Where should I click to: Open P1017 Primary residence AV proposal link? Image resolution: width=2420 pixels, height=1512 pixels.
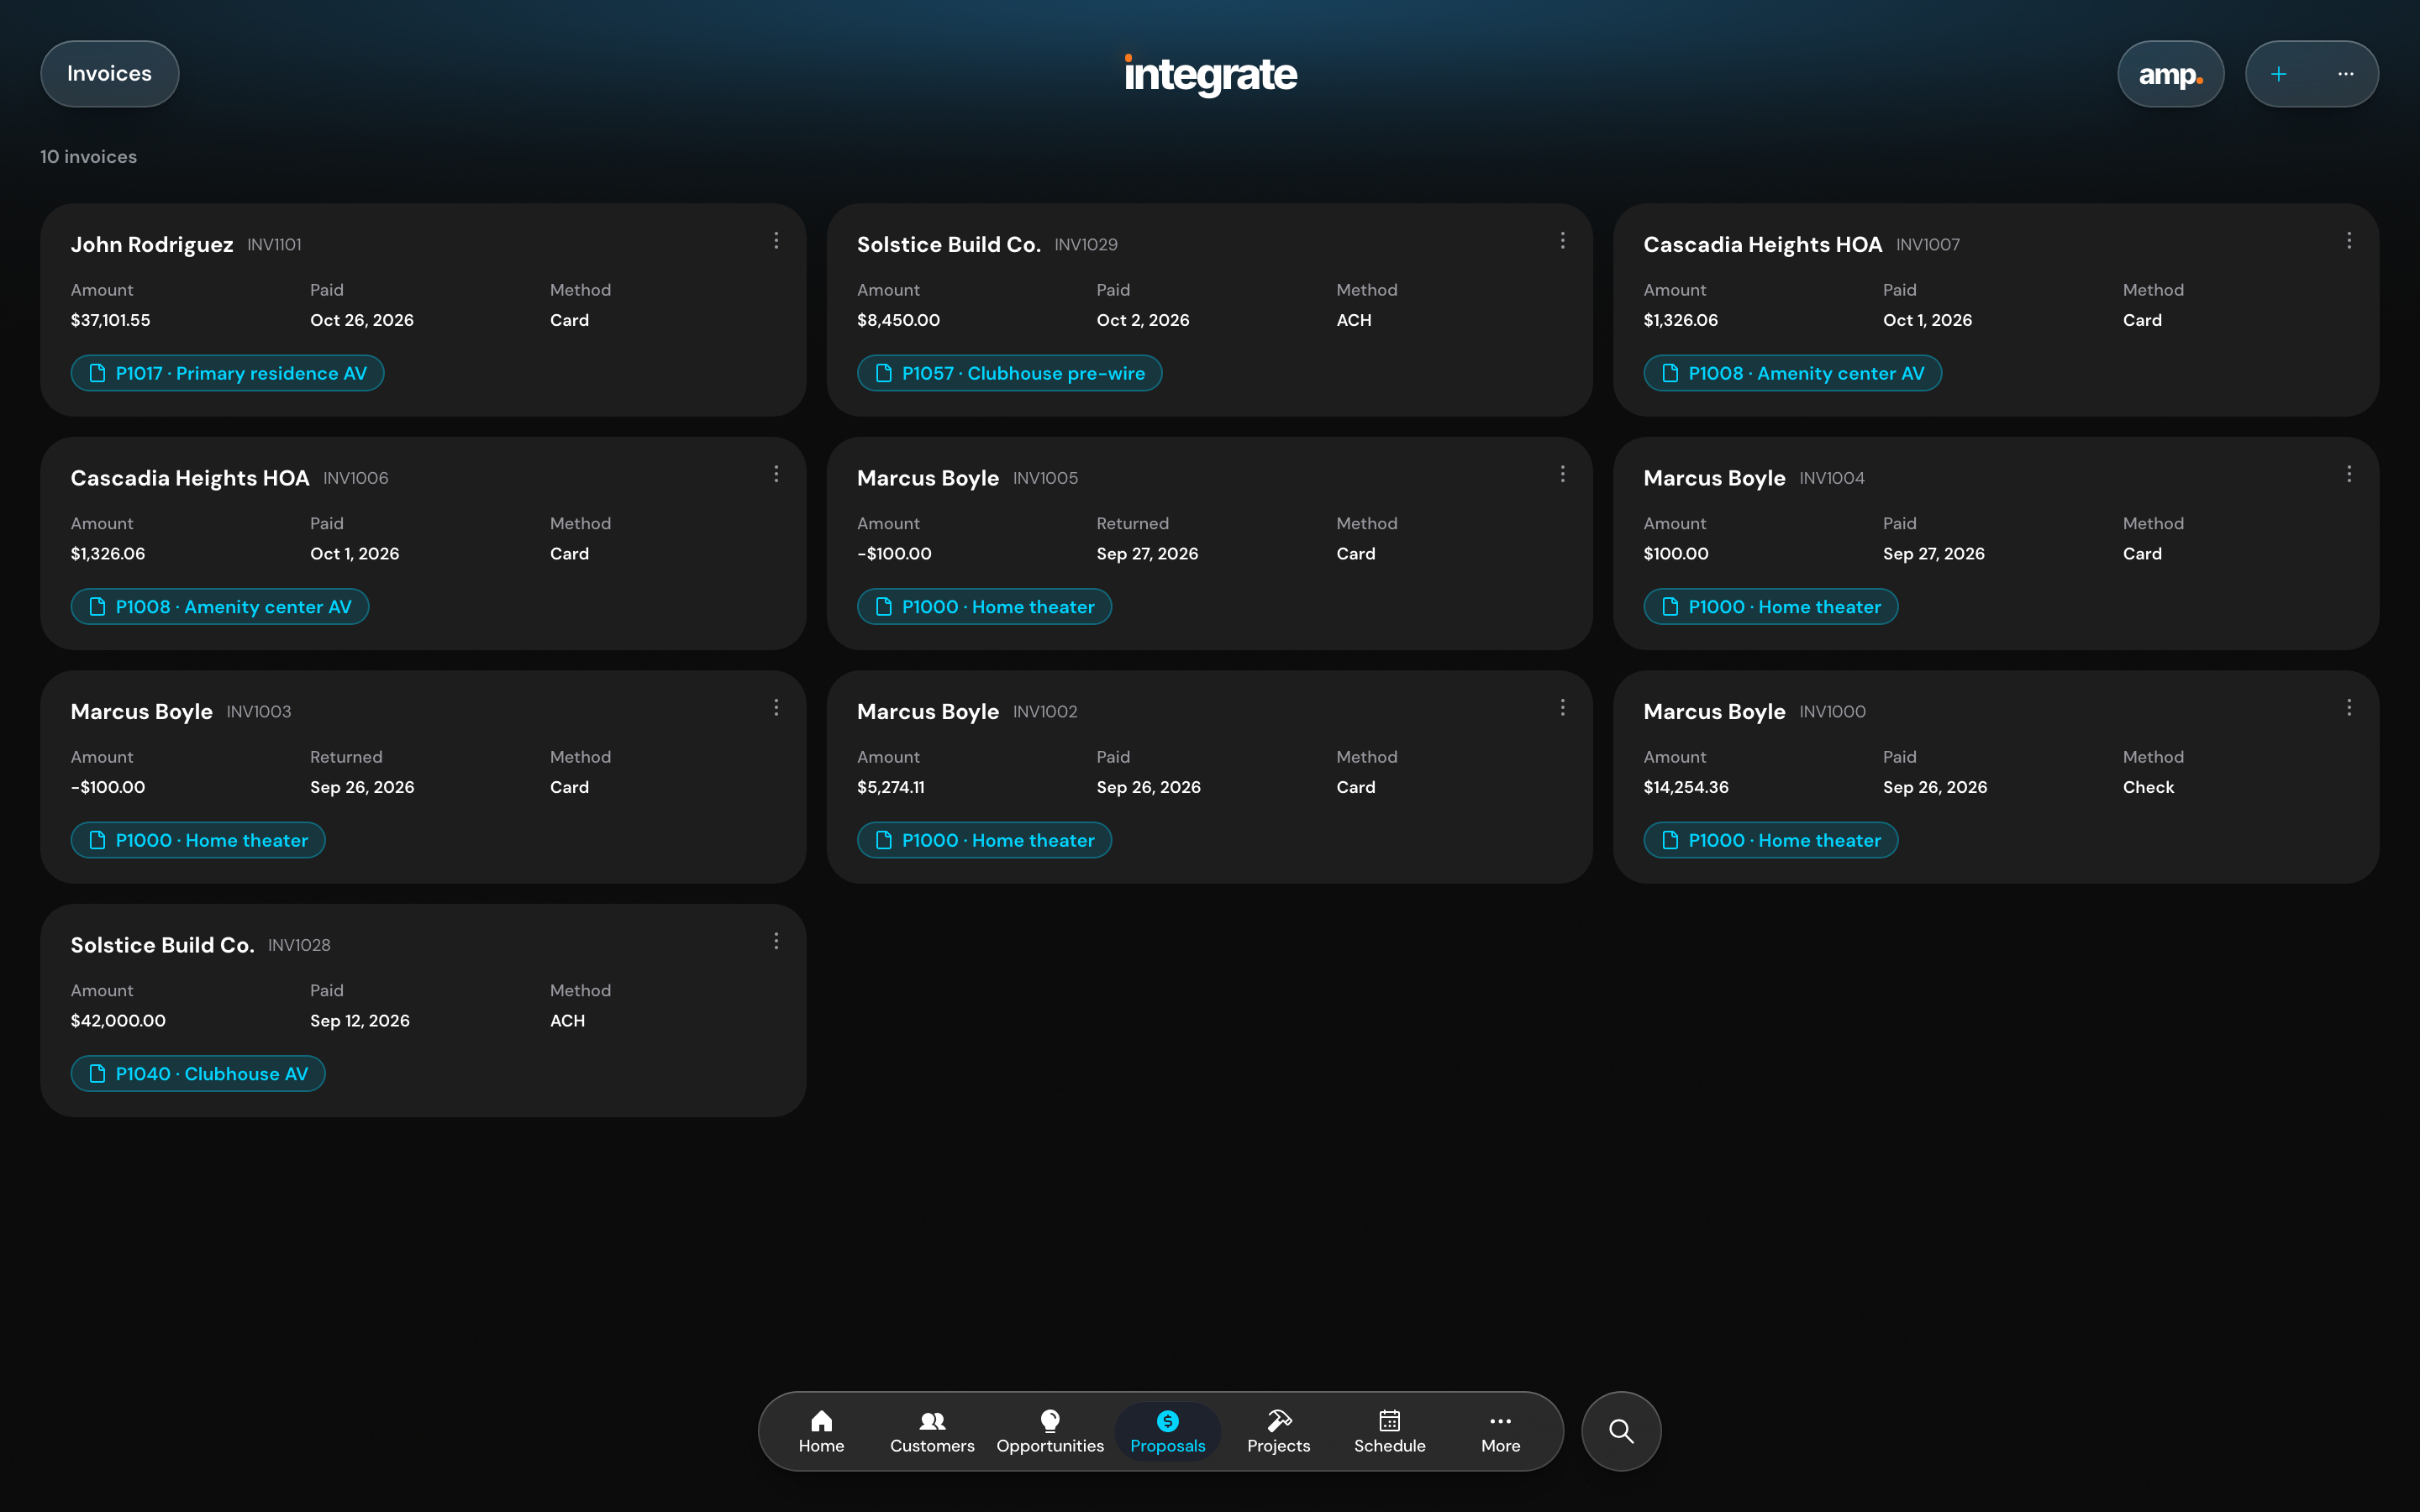(x=227, y=373)
